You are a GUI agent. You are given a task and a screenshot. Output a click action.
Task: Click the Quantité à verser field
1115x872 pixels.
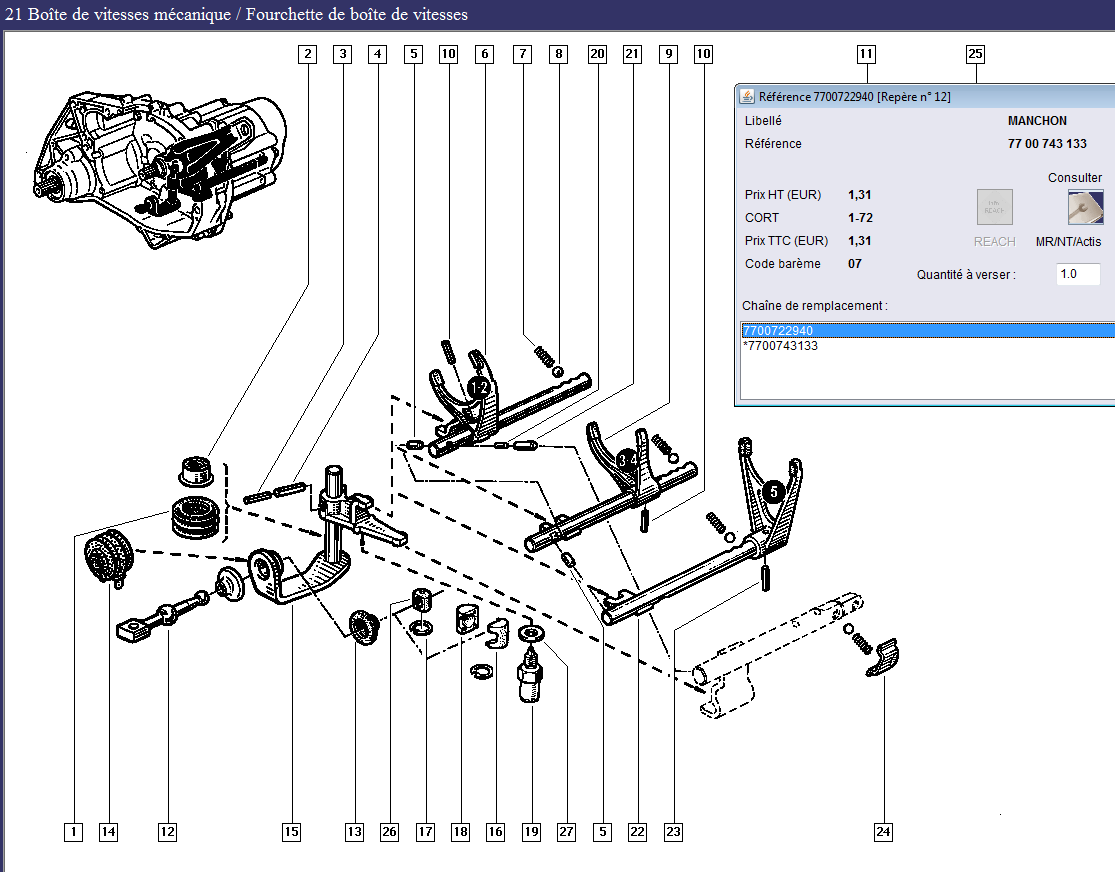click(1079, 274)
